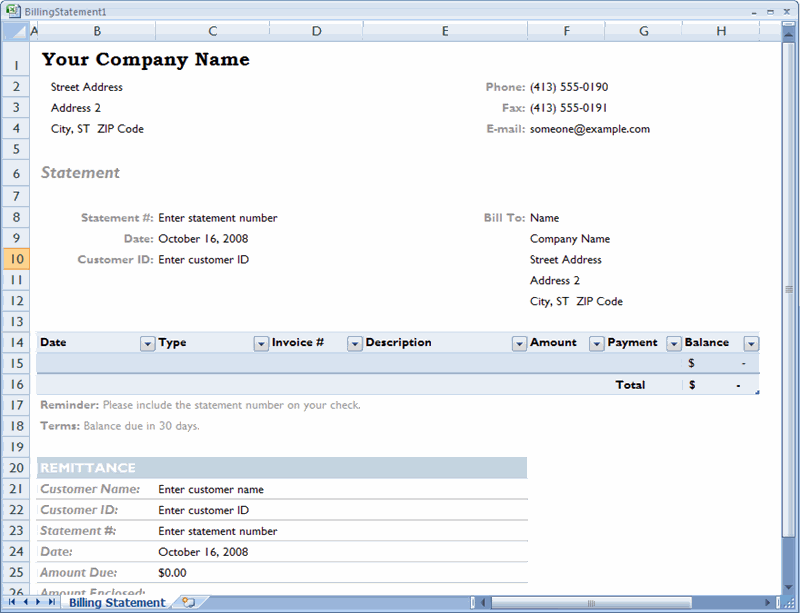This screenshot has width=800, height=613.
Task: Switch to the Billing Statement sheet tab
Action: coord(117,603)
